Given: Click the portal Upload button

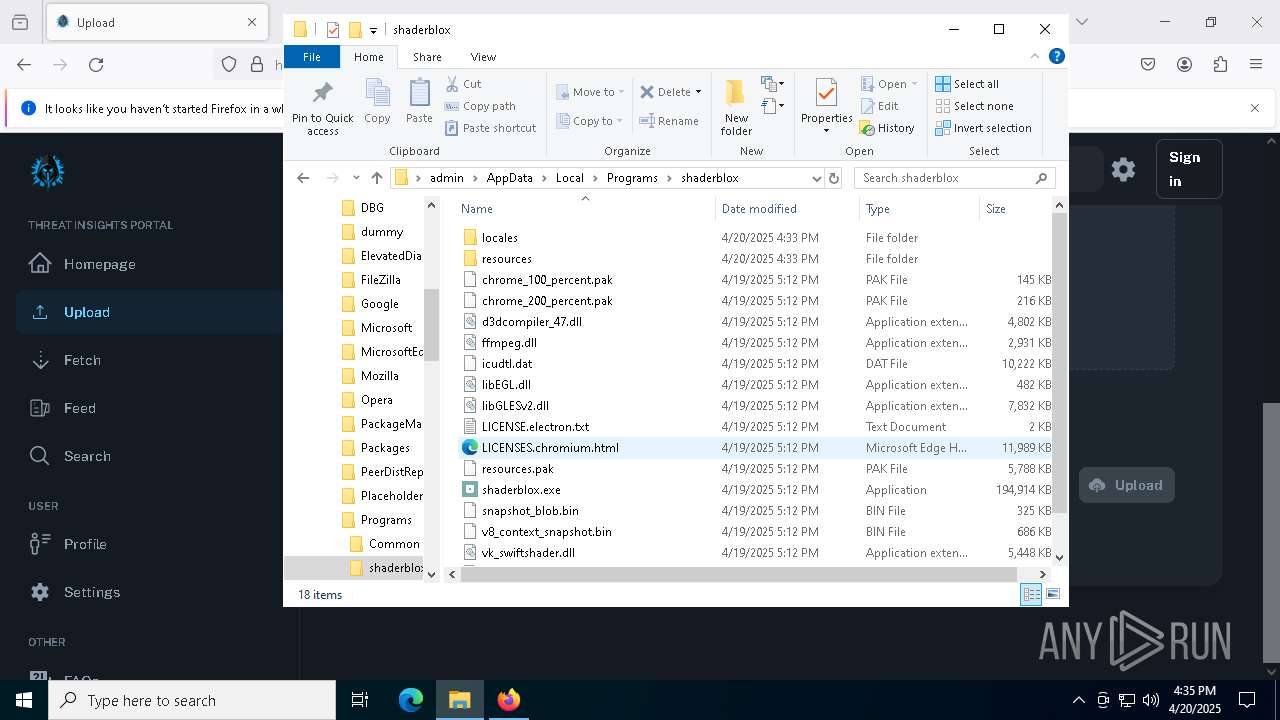Looking at the screenshot, I should pyautogui.click(x=1126, y=485).
